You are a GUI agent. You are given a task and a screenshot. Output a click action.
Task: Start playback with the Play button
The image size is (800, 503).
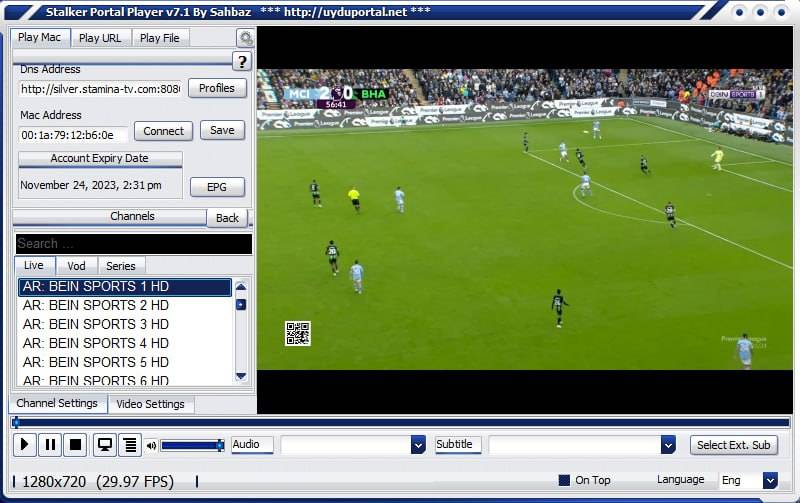coord(24,445)
